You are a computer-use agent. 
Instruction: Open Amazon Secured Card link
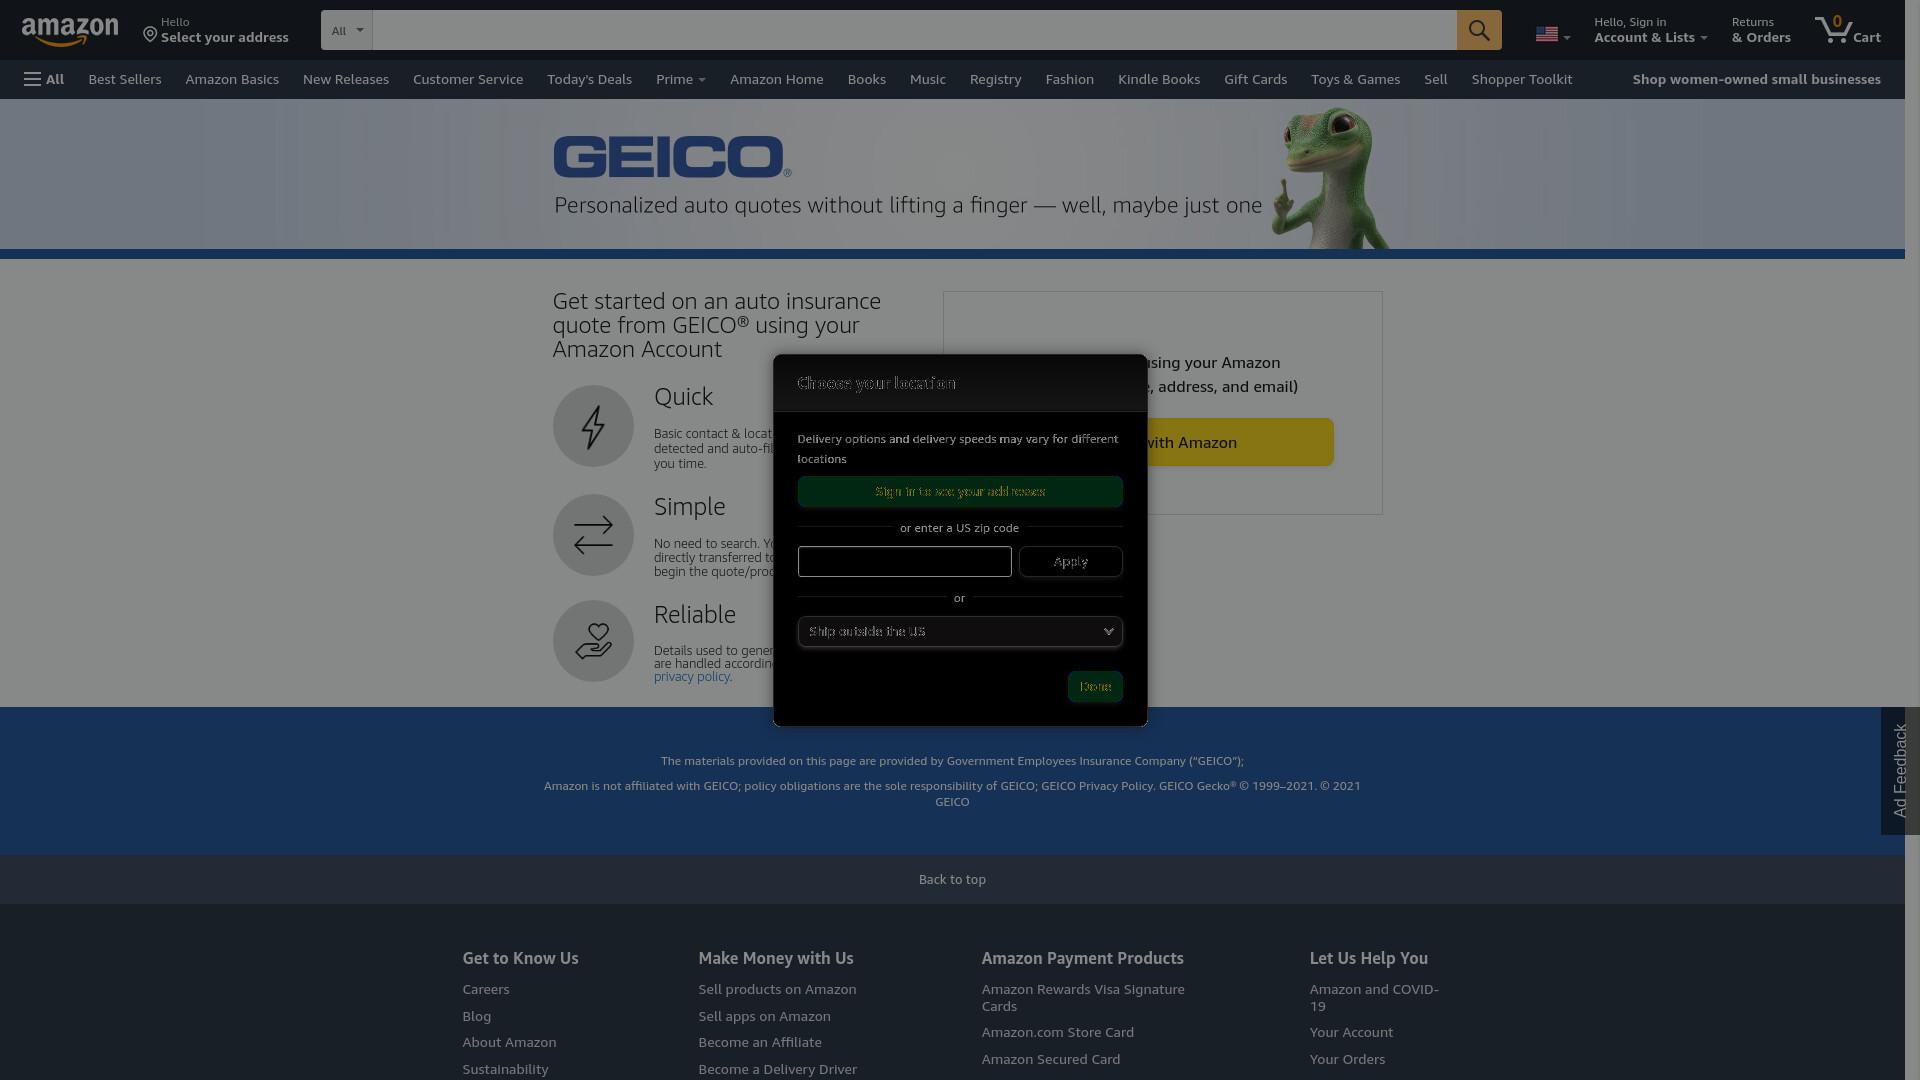[1050, 1060]
